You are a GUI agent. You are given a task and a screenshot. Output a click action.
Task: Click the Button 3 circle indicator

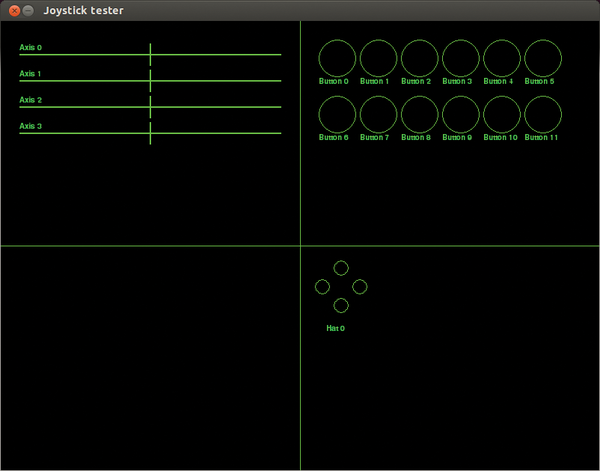coord(461,58)
